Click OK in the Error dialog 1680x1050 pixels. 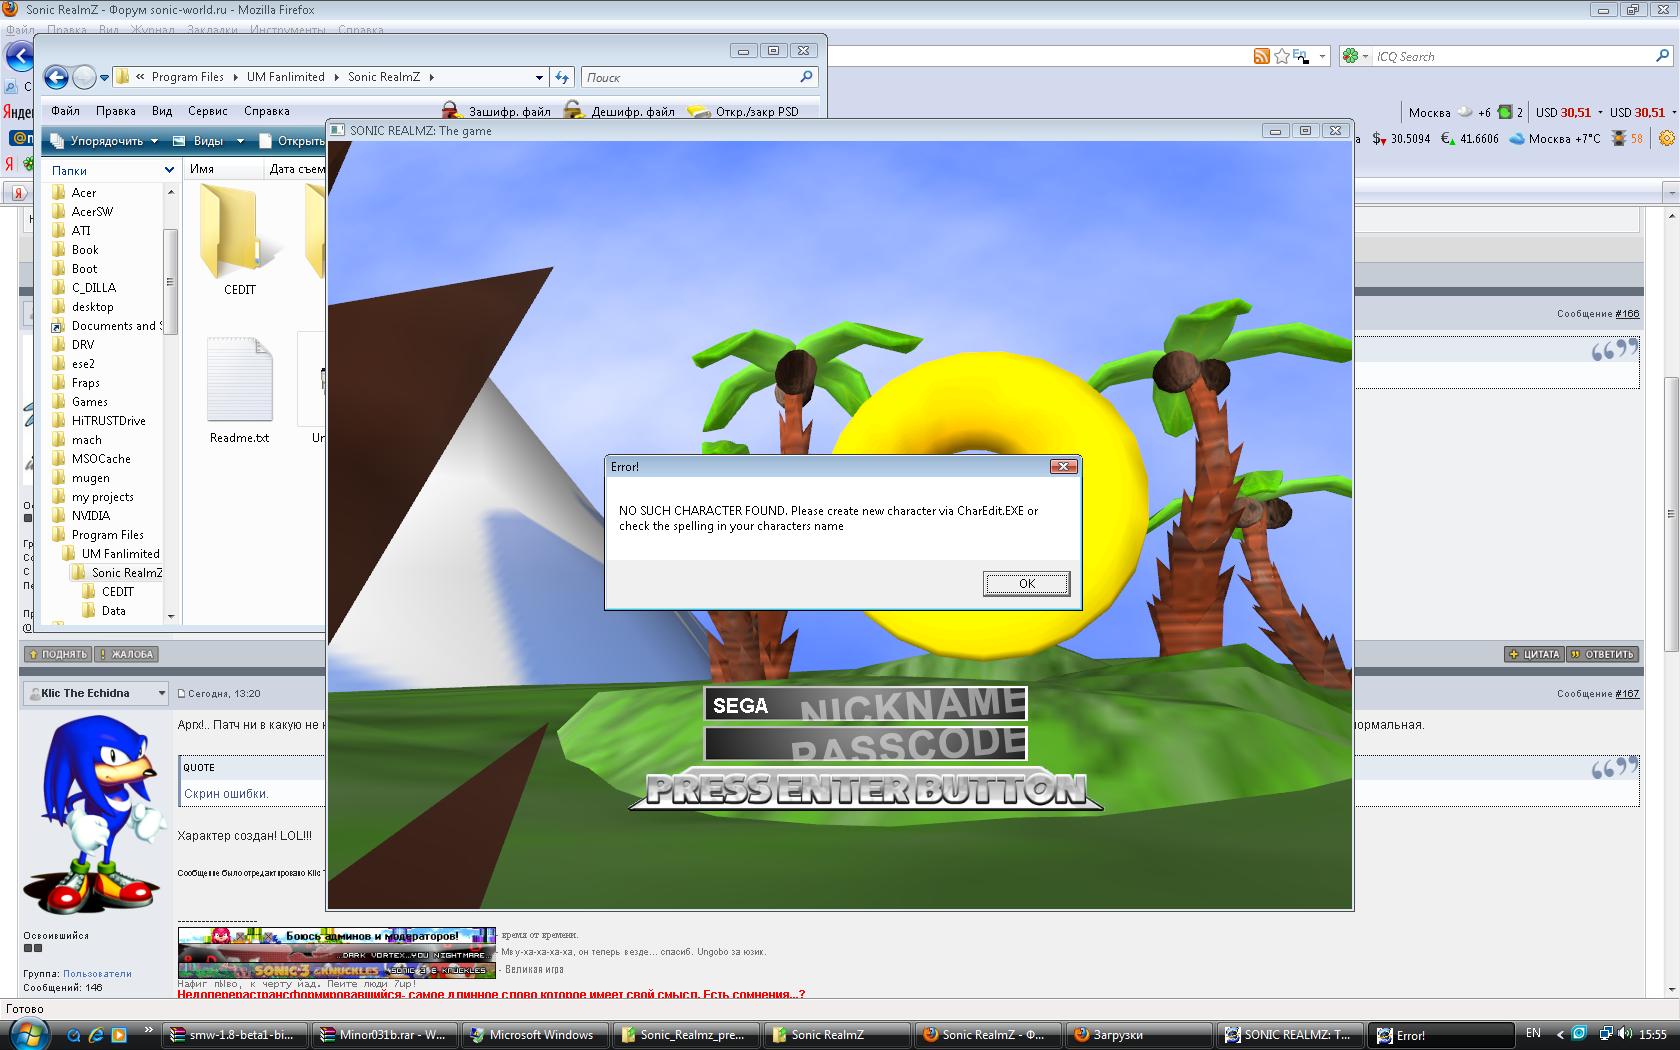(1026, 584)
